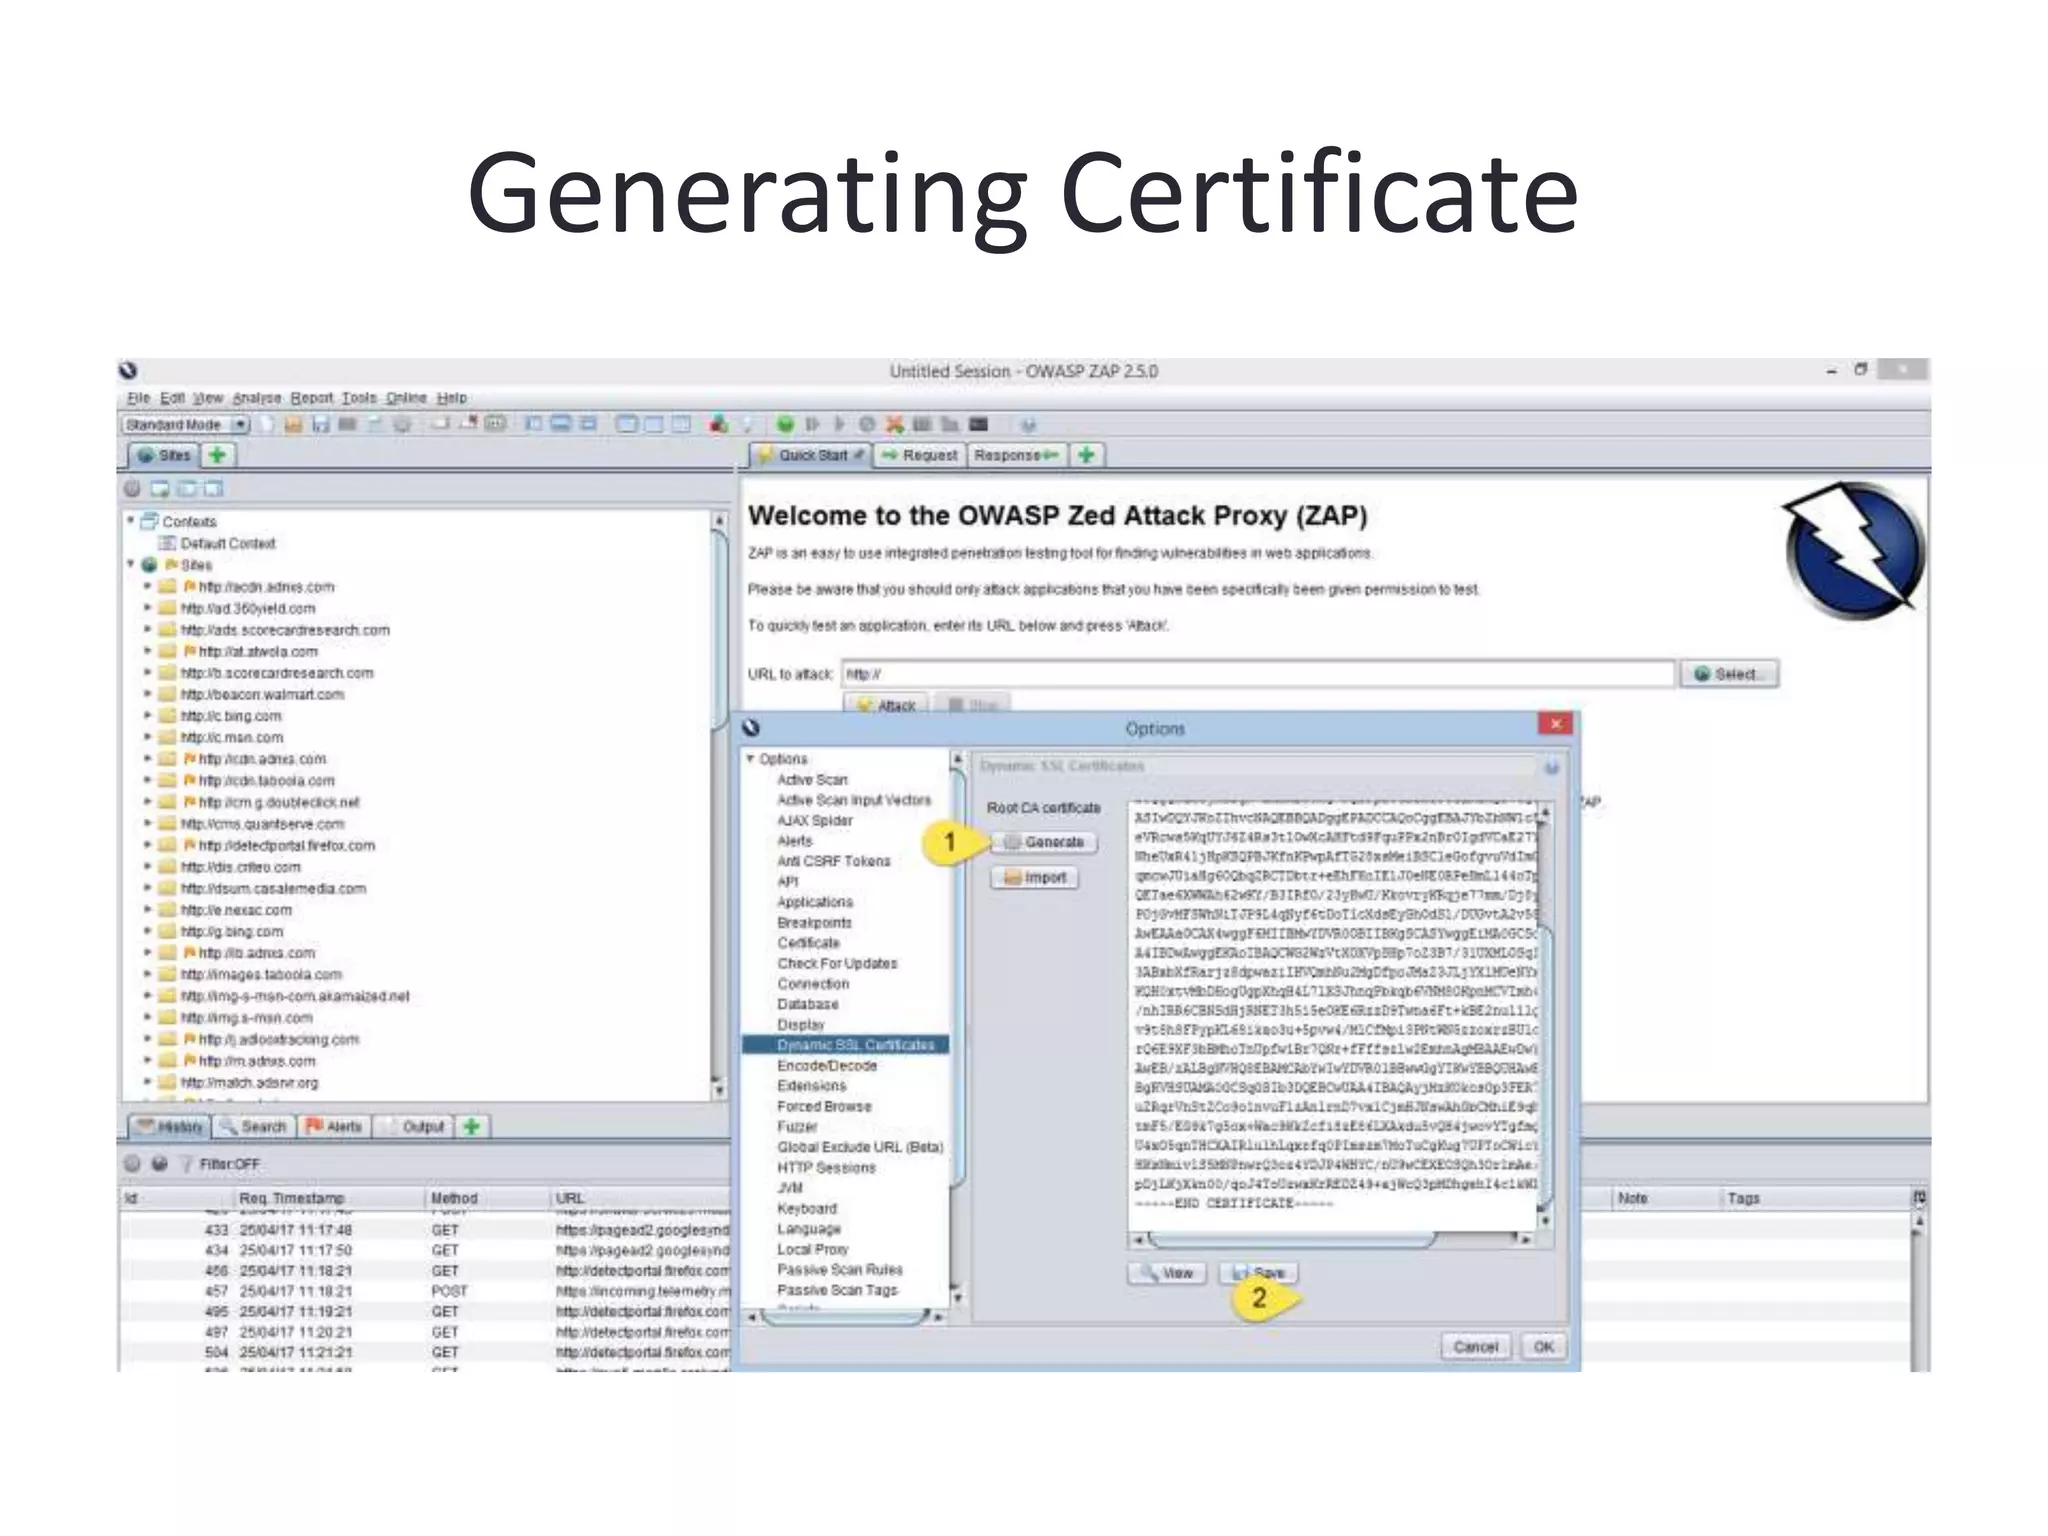
Task: Click the Sites tree vertical scrollbar
Action: tap(719, 805)
